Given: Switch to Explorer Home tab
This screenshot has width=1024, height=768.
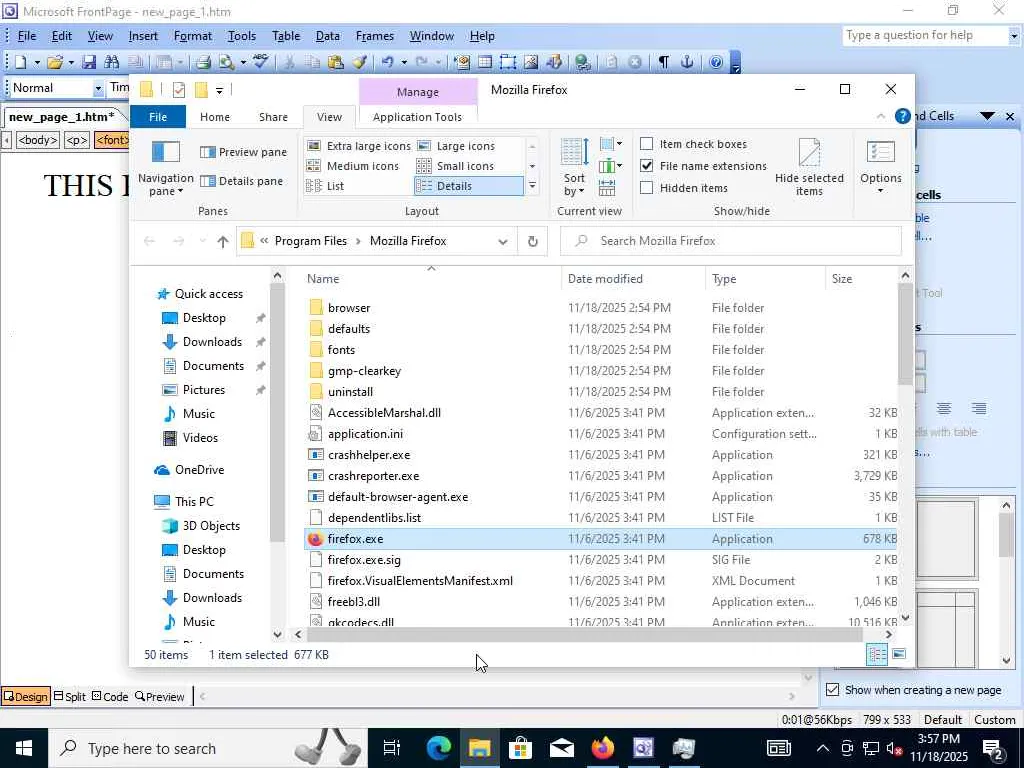Looking at the screenshot, I should pos(215,117).
